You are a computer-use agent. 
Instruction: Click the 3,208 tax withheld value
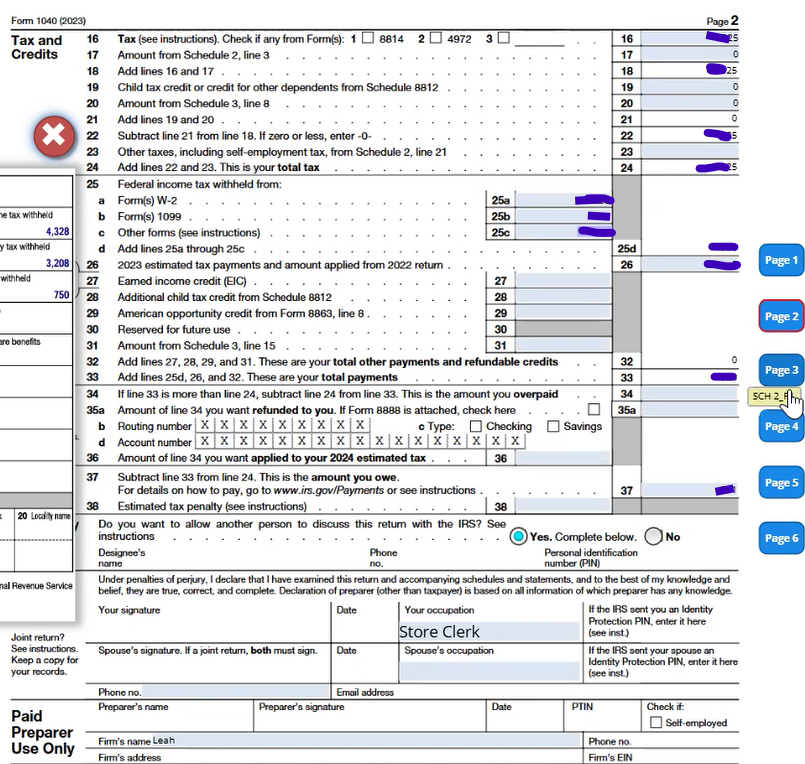point(58,263)
